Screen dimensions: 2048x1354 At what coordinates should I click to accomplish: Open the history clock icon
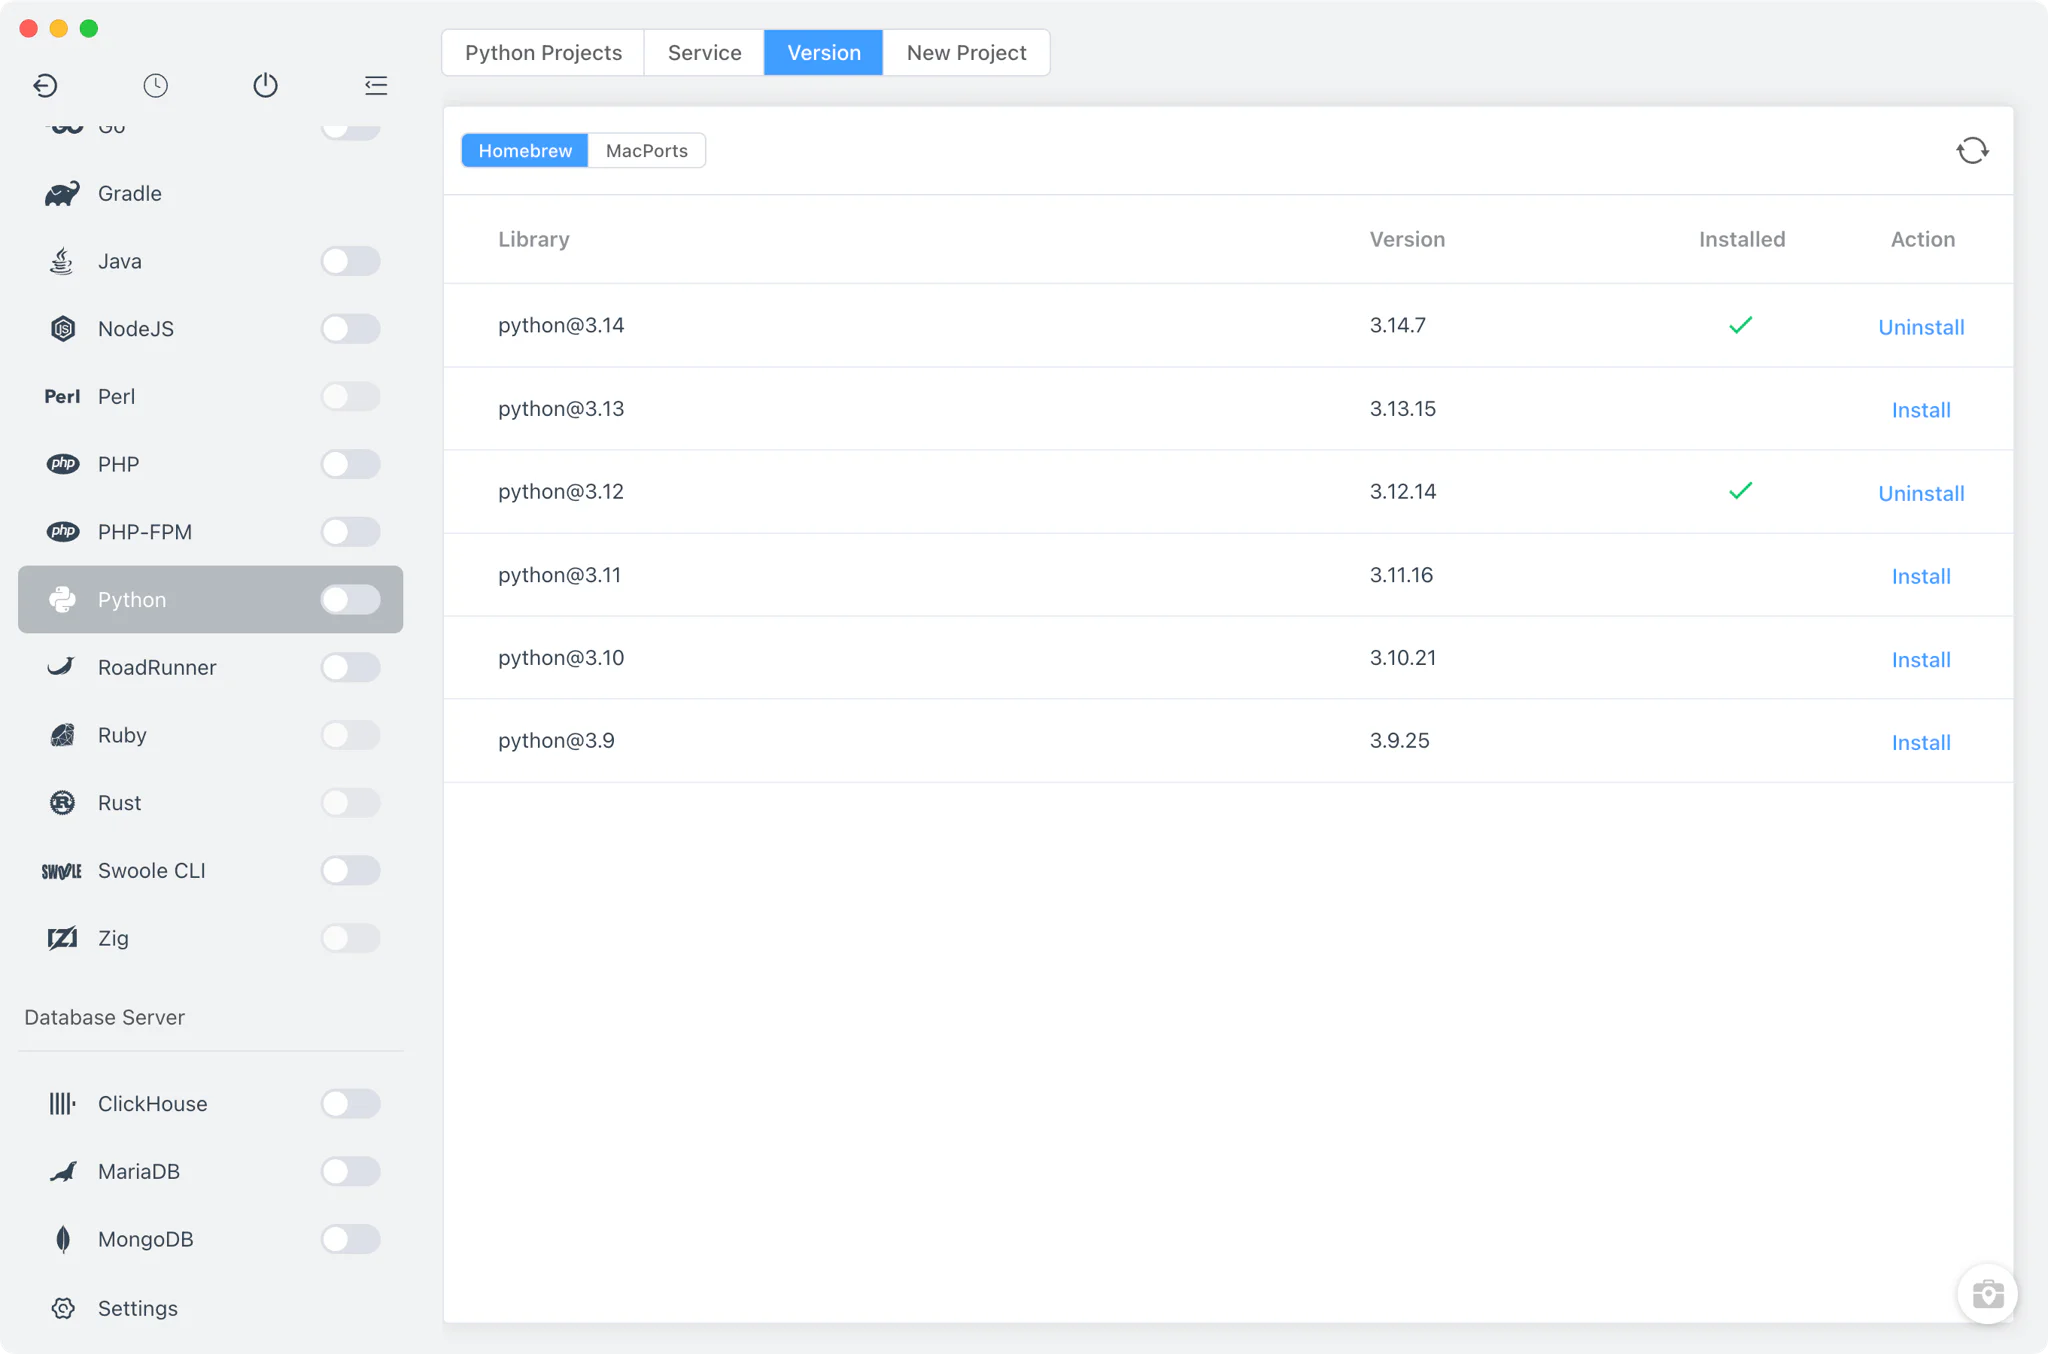[155, 85]
